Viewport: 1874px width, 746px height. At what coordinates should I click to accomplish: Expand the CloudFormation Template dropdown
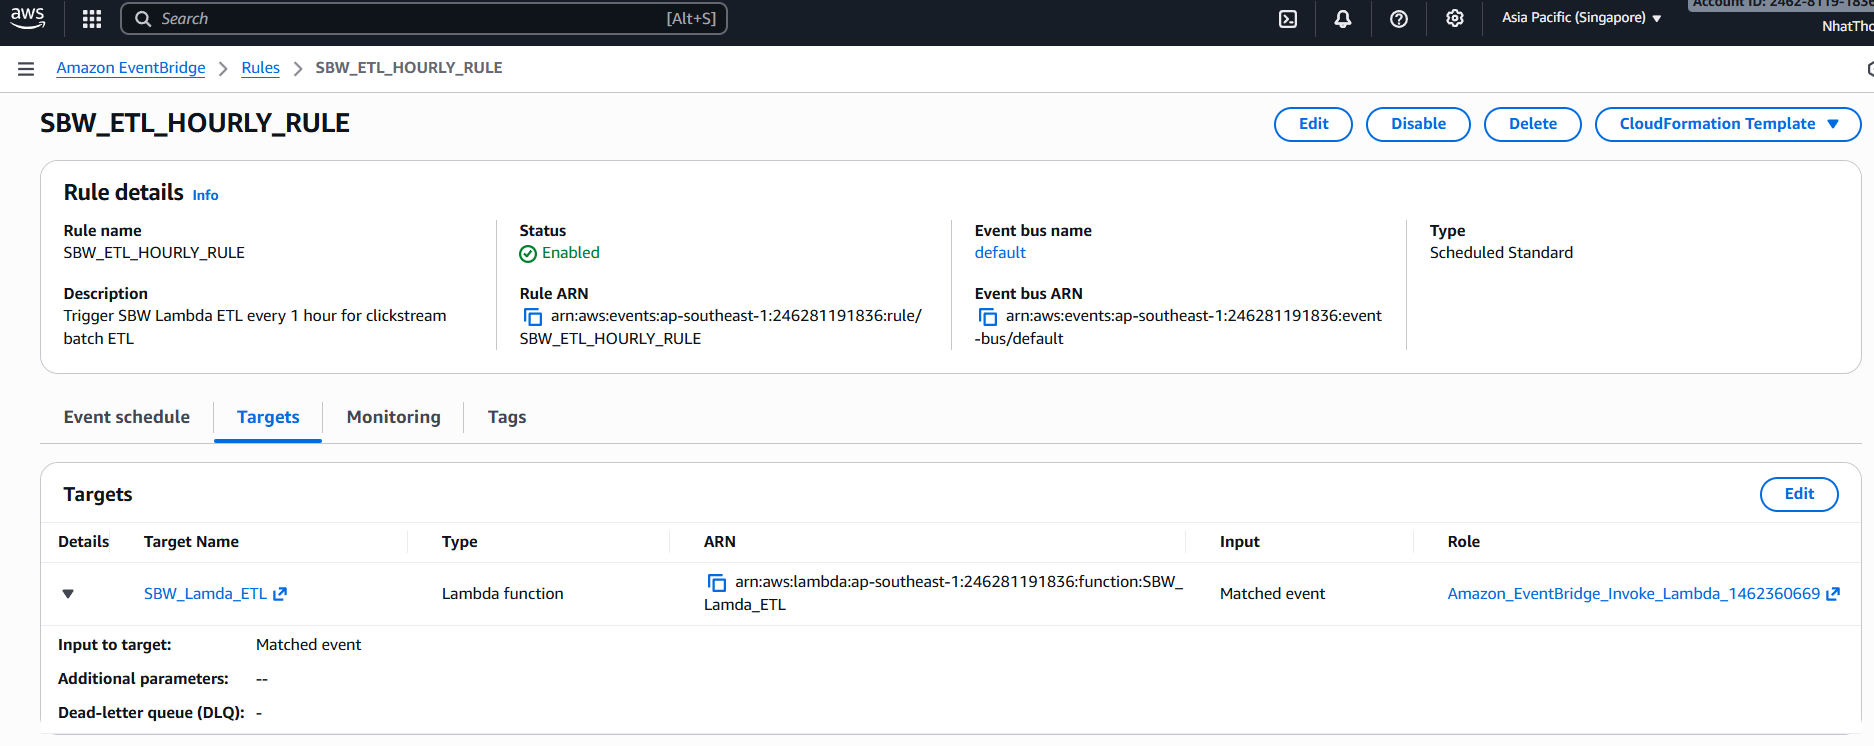tap(1727, 124)
